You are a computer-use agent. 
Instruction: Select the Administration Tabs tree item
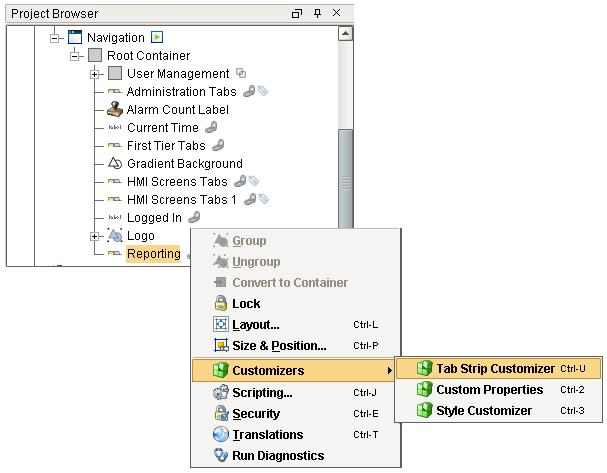(x=181, y=91)
